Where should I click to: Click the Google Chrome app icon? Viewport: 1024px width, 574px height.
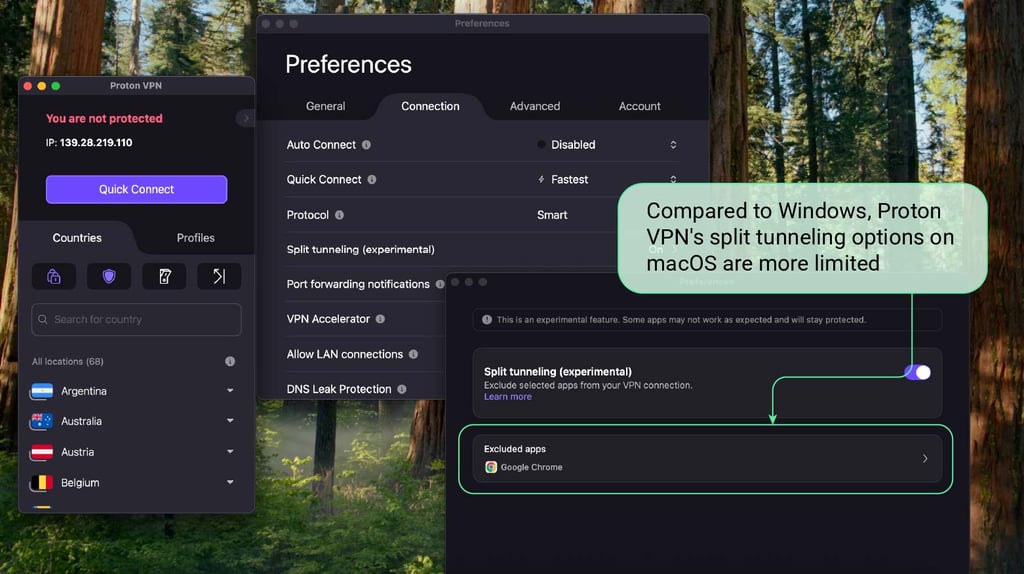[491, 467]
